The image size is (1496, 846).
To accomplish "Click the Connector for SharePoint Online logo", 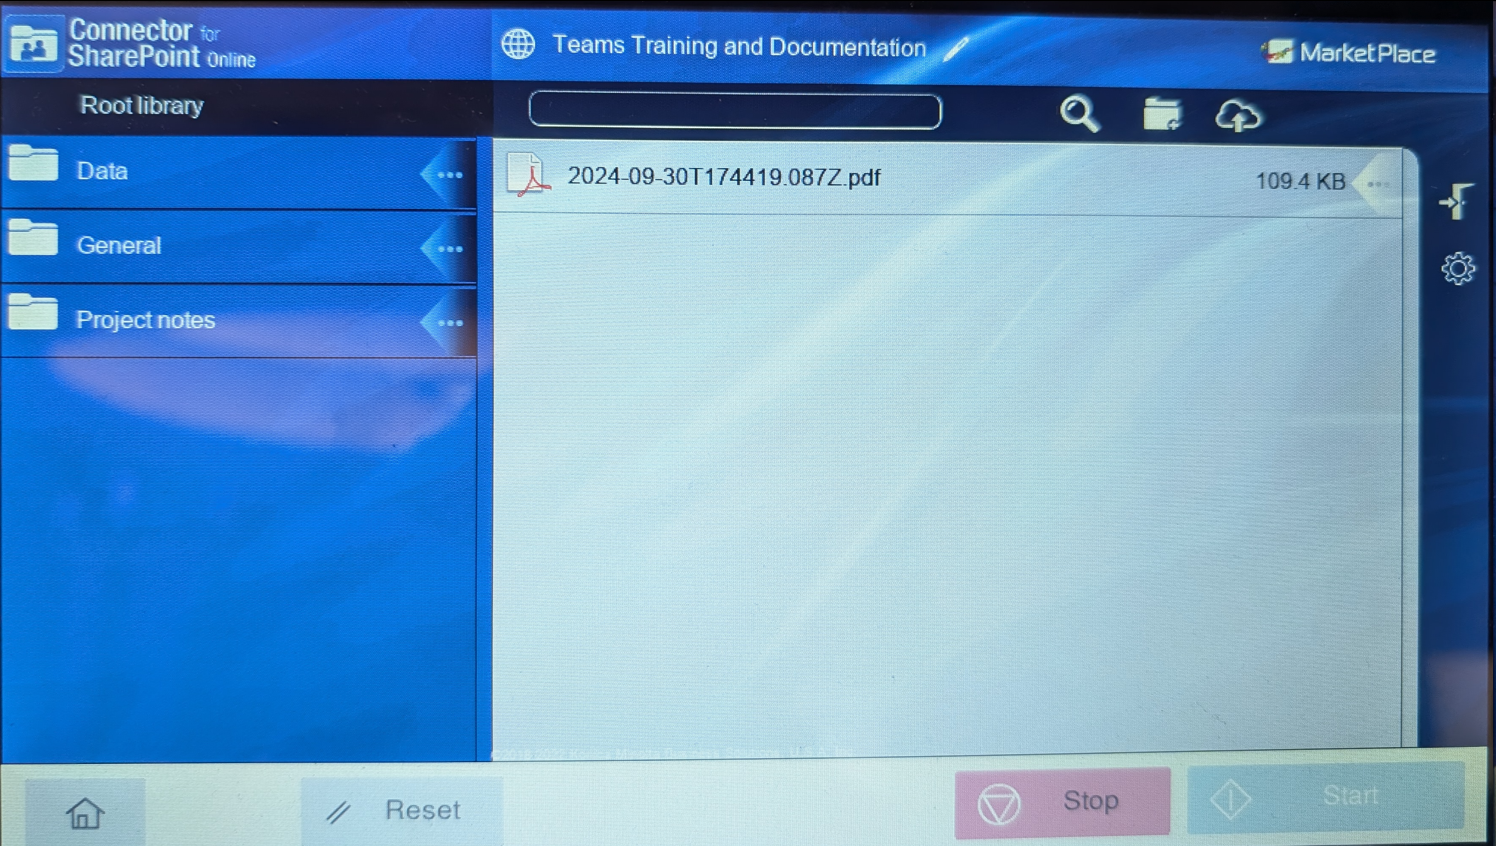I will pyautogui.click(x=132, y=44).
